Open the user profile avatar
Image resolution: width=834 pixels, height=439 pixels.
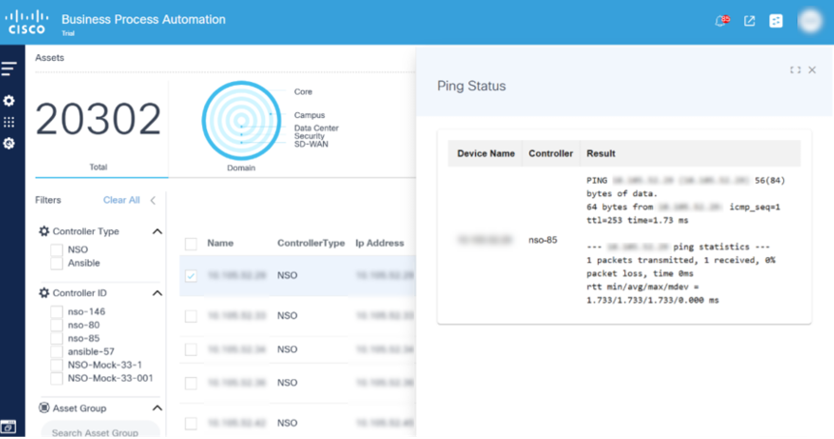(x=809, y=21)
